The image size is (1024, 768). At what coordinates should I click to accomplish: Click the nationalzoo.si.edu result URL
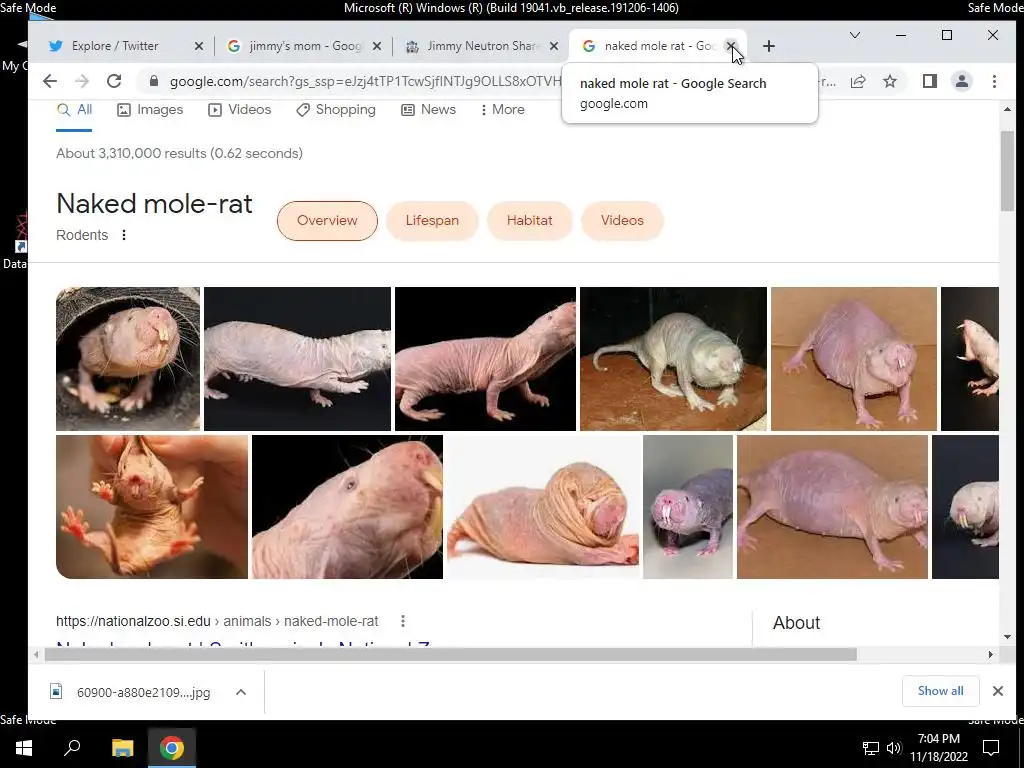coord(217,621)
